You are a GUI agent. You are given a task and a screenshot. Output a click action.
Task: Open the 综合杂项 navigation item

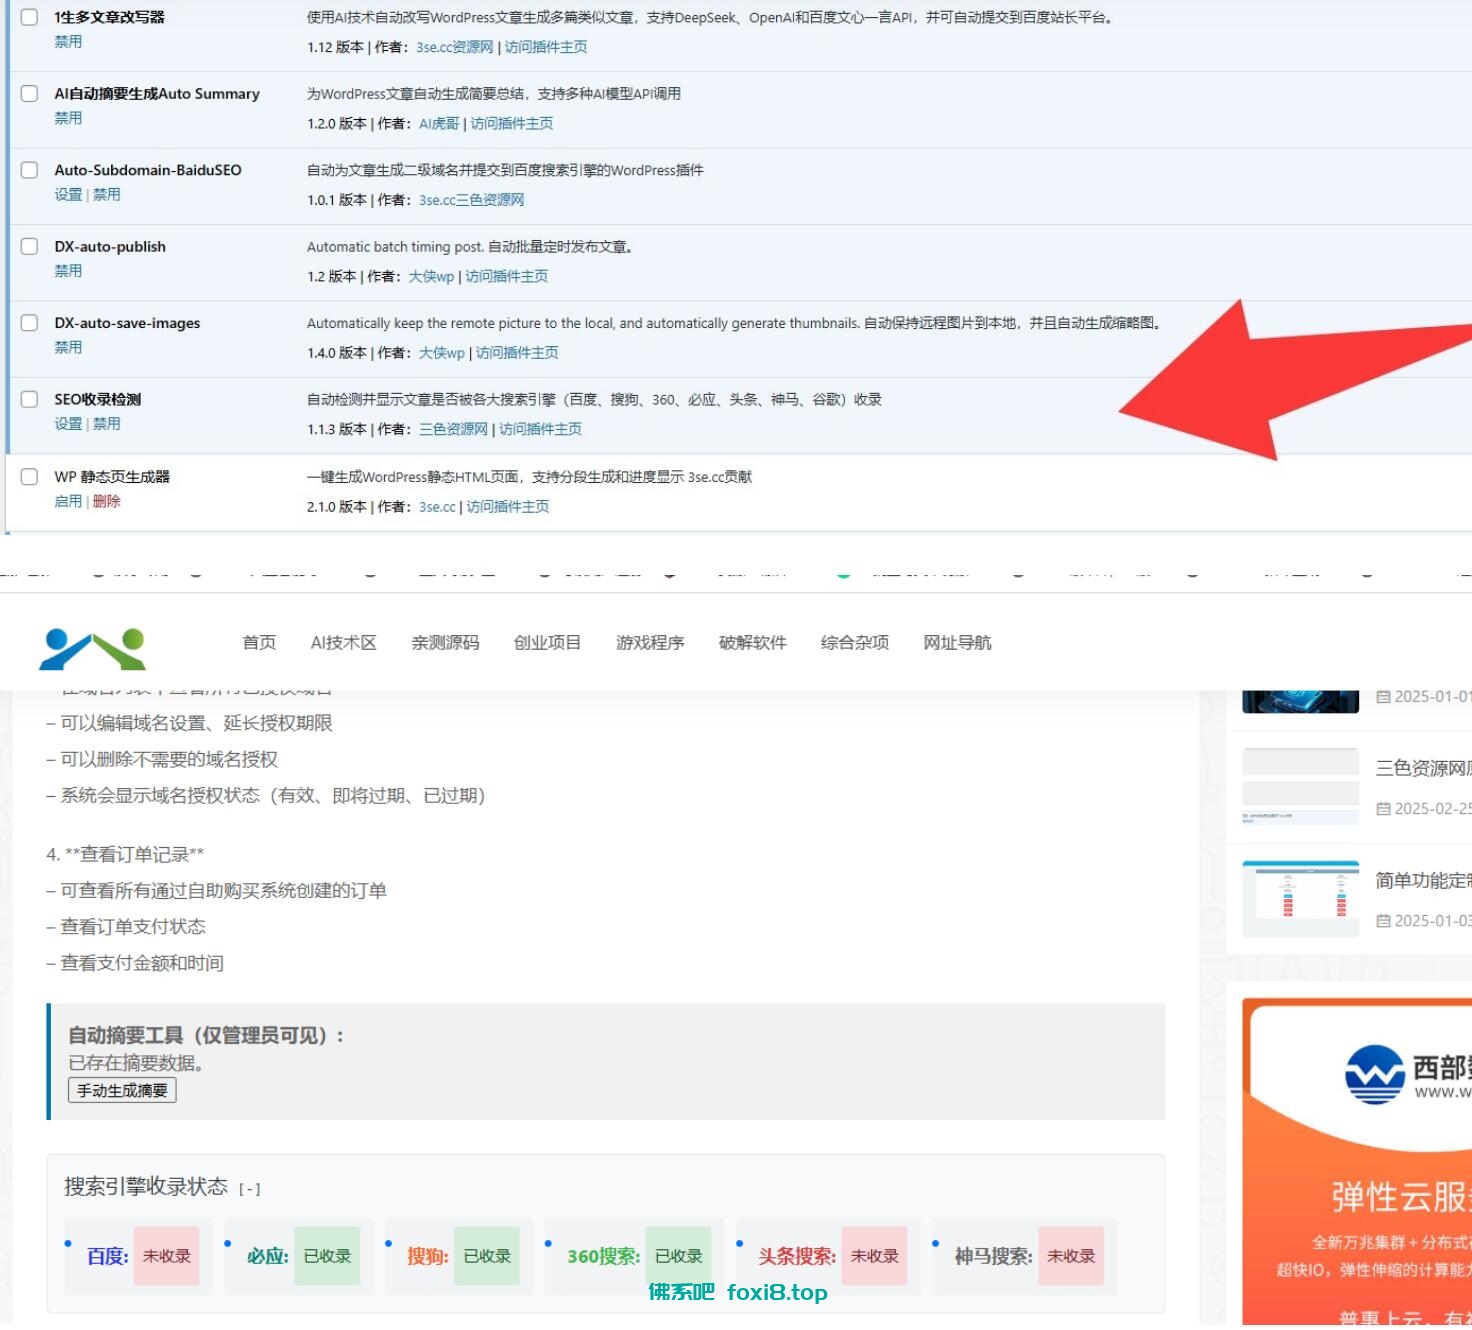855,643
